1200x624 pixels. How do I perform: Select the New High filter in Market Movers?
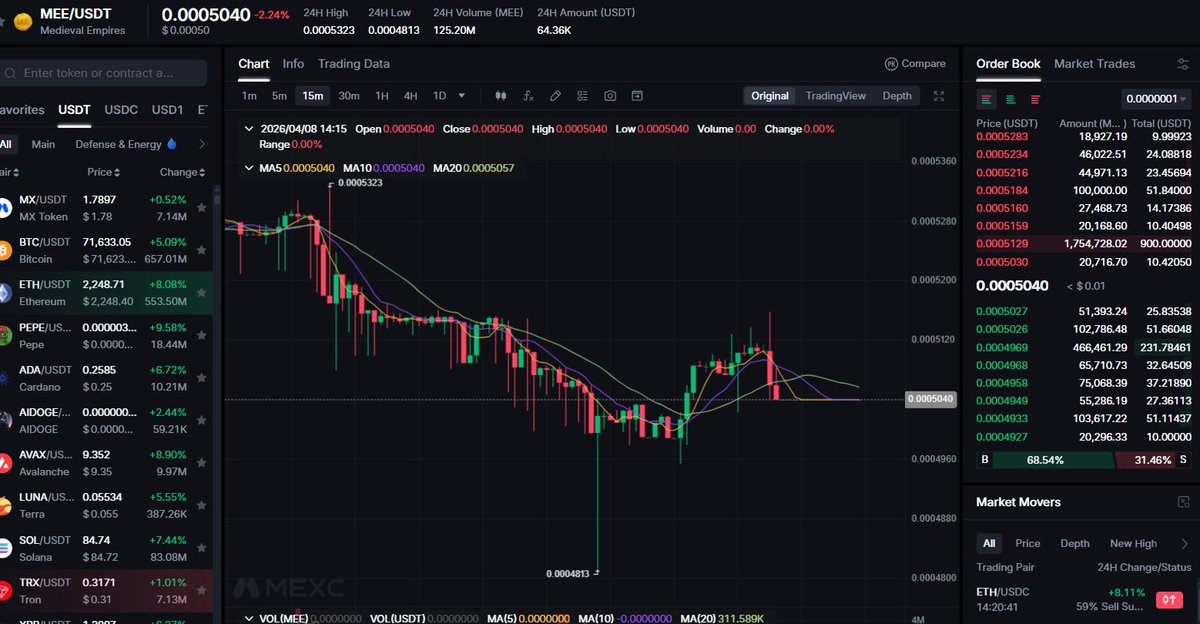coord(1133,543)
